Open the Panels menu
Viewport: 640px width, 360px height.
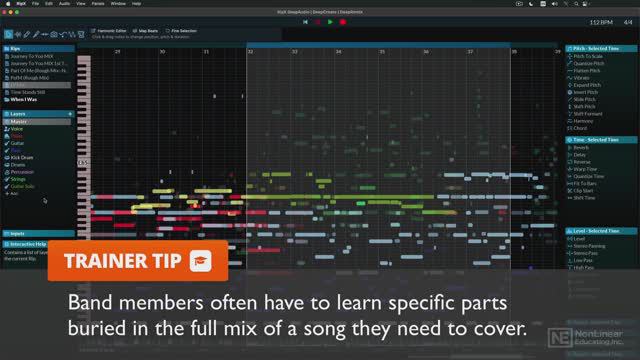click(98, 4)
